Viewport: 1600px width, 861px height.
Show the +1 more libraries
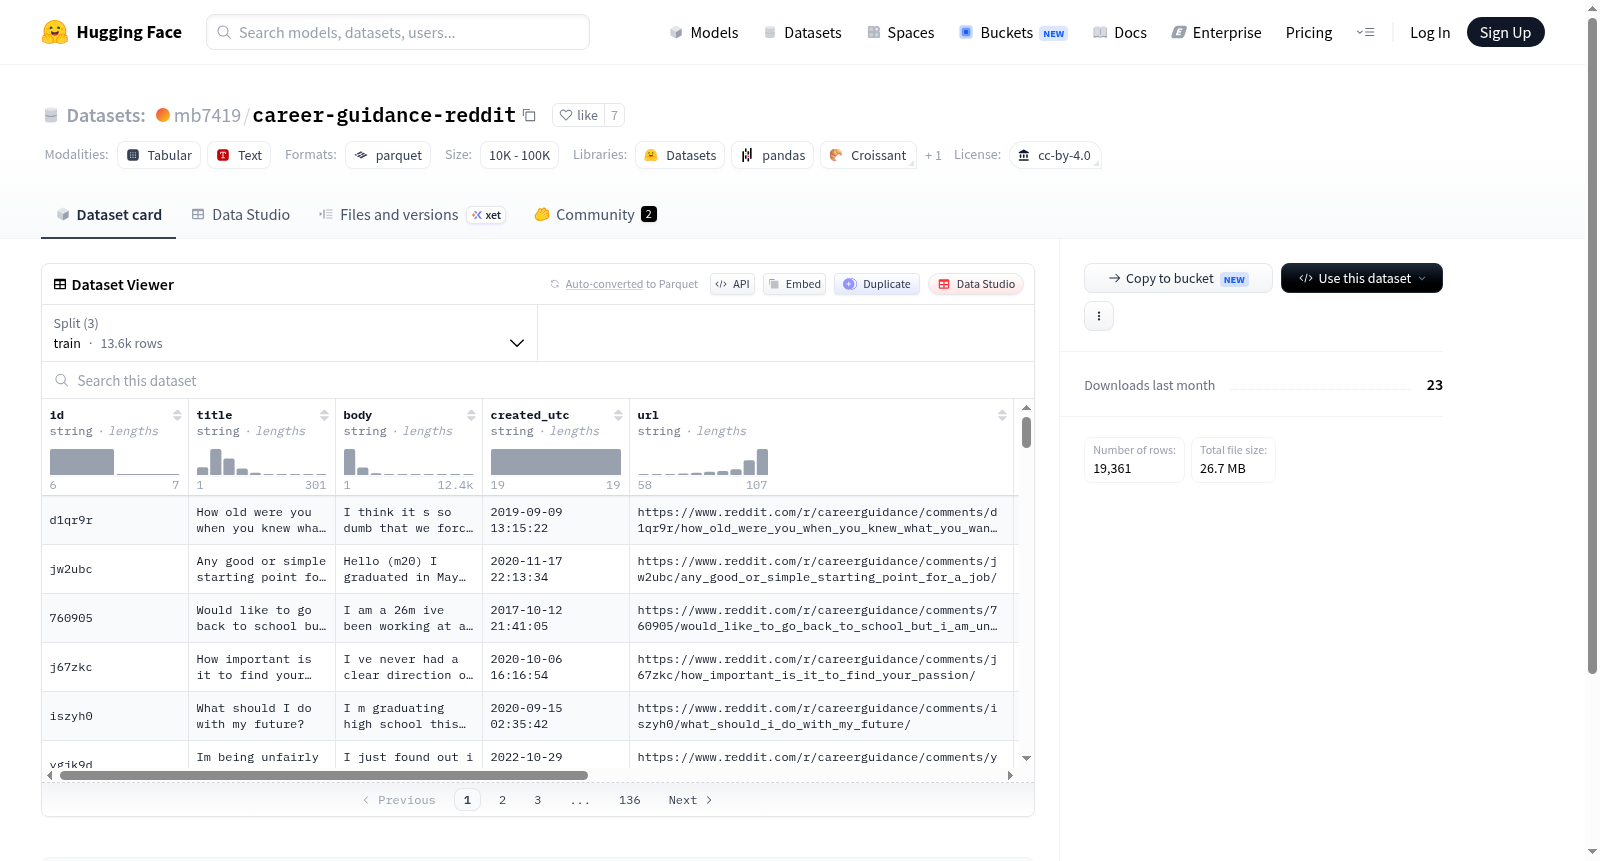click(933, 155)
